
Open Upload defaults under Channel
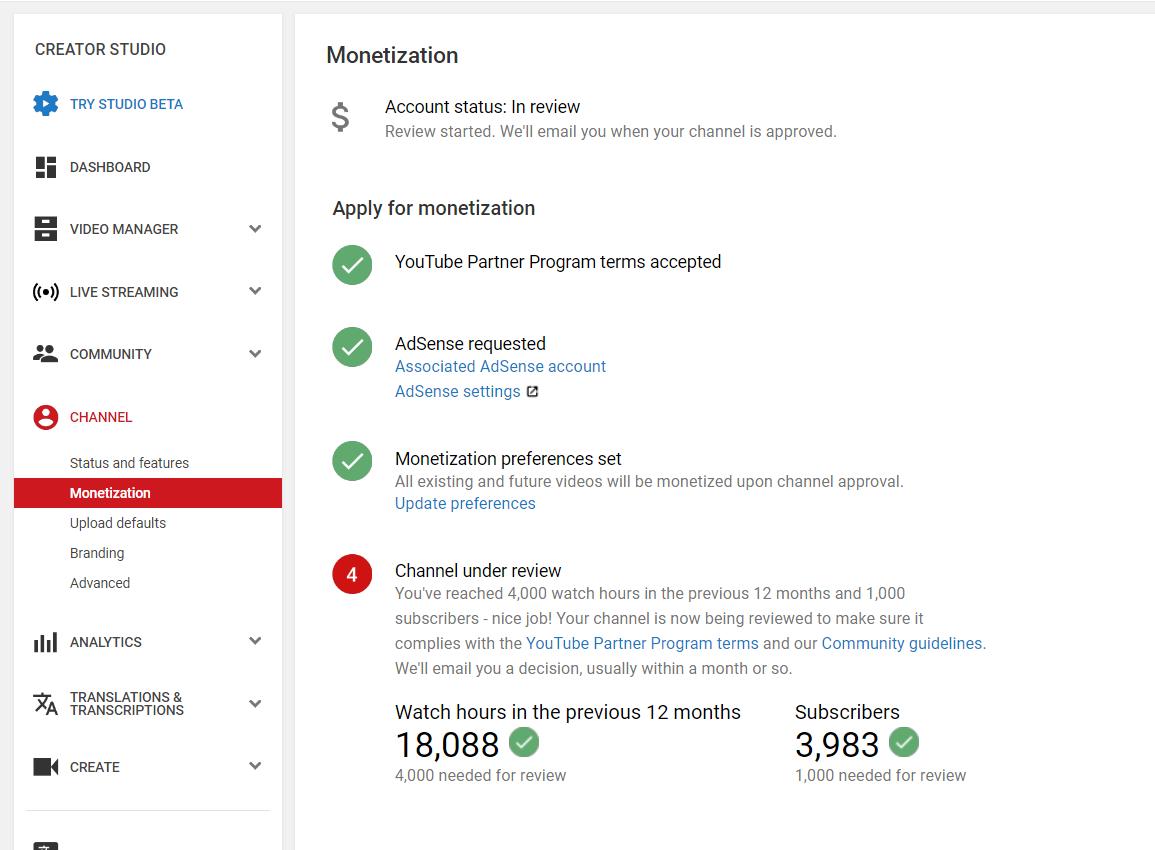pyautogui.click(x=118, y=523)
